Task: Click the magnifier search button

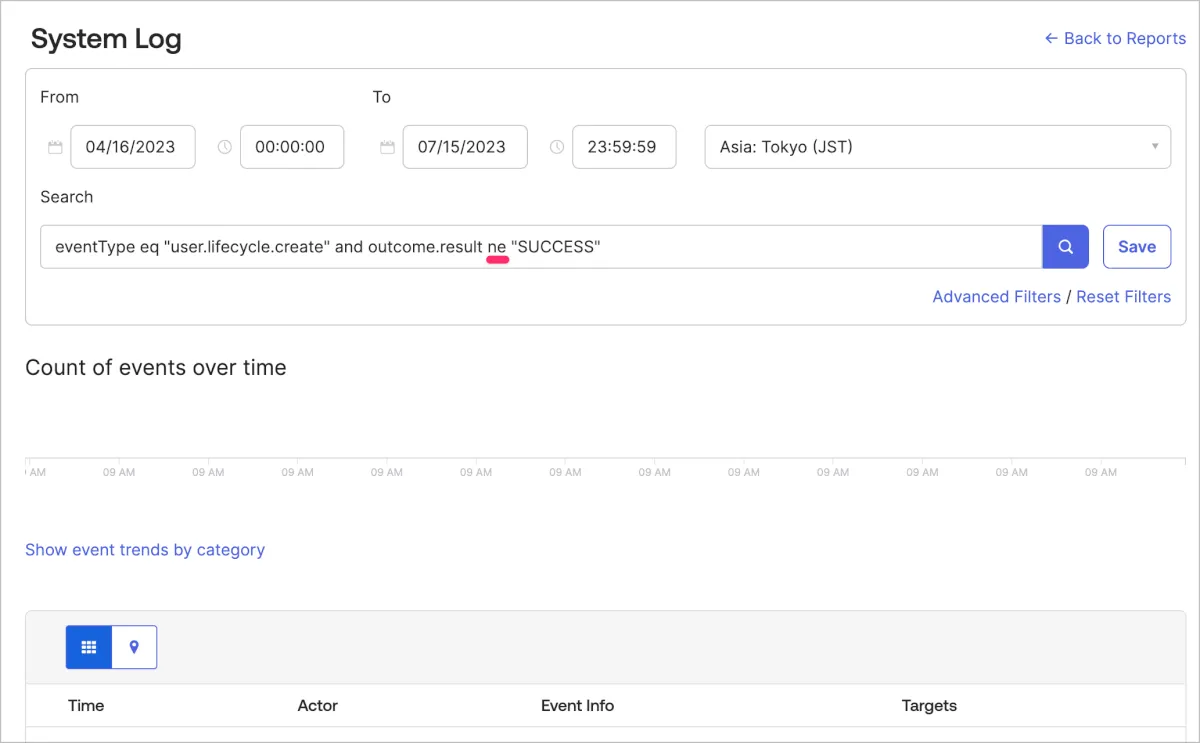Action: [x=1065, y=247]
